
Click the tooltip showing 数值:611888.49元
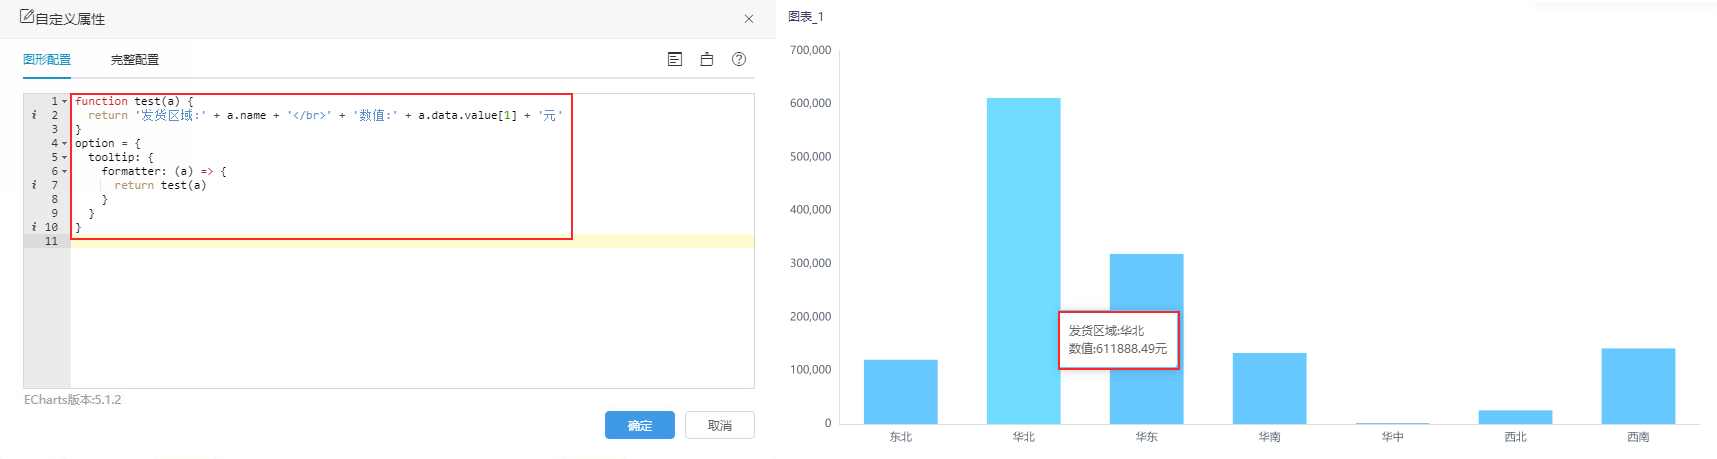[x=1119, y=340]
